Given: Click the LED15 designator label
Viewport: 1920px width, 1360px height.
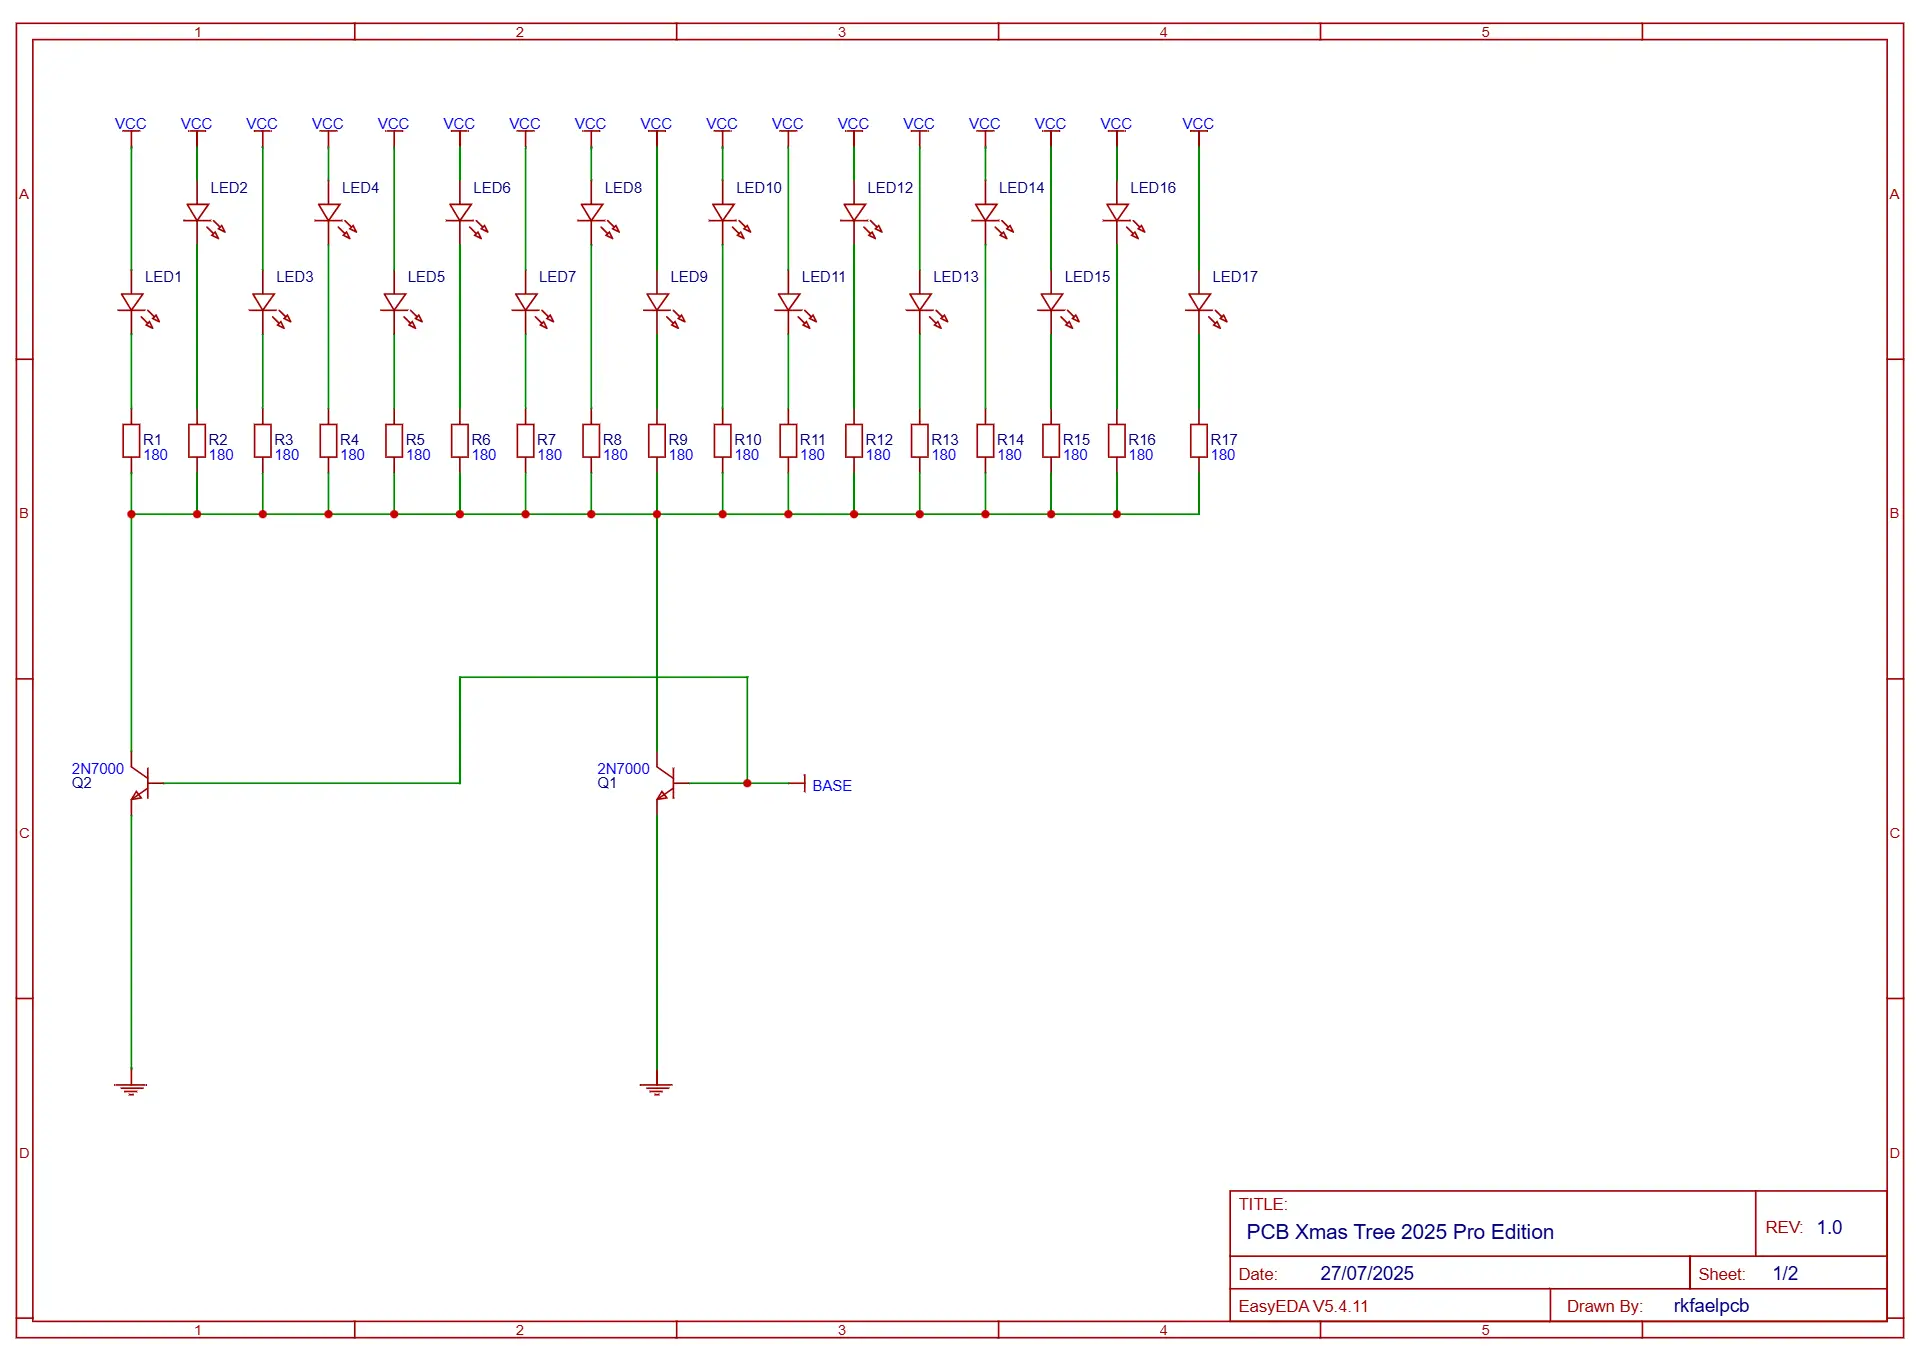Looking at the screenshot, I should (1087, 277).
